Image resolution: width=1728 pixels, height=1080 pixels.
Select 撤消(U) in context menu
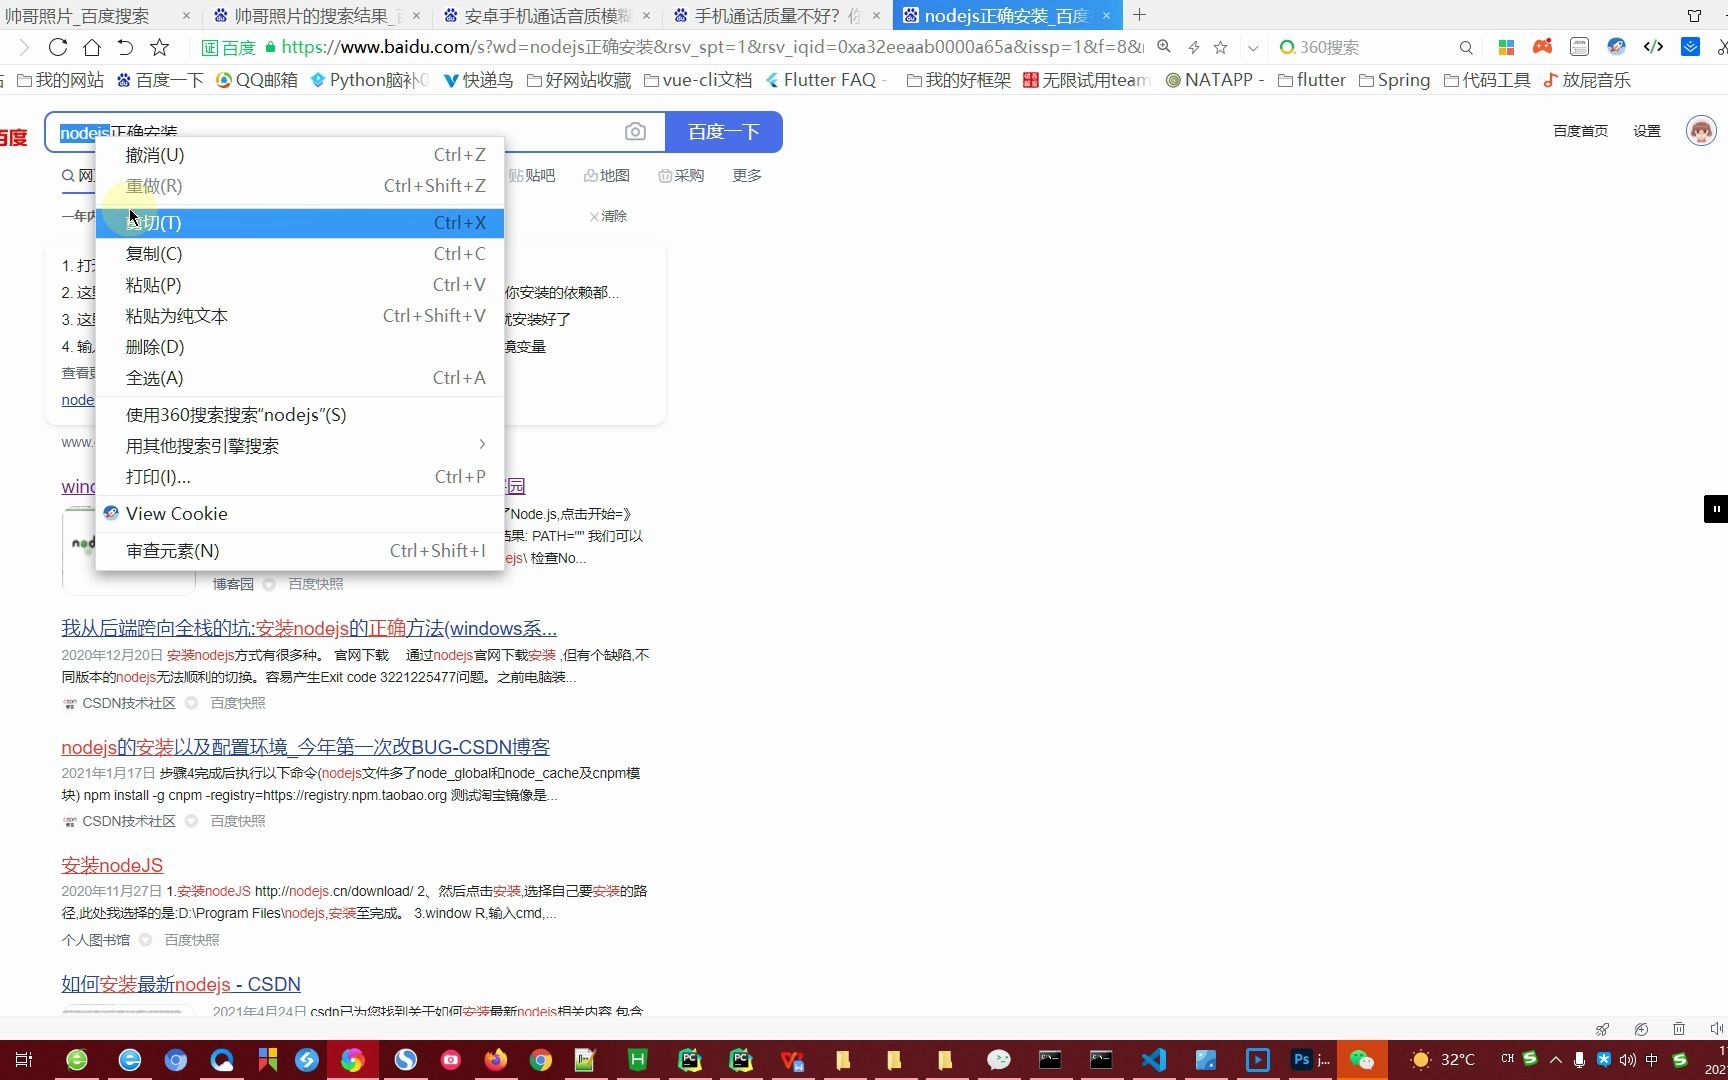coord(300,155)
